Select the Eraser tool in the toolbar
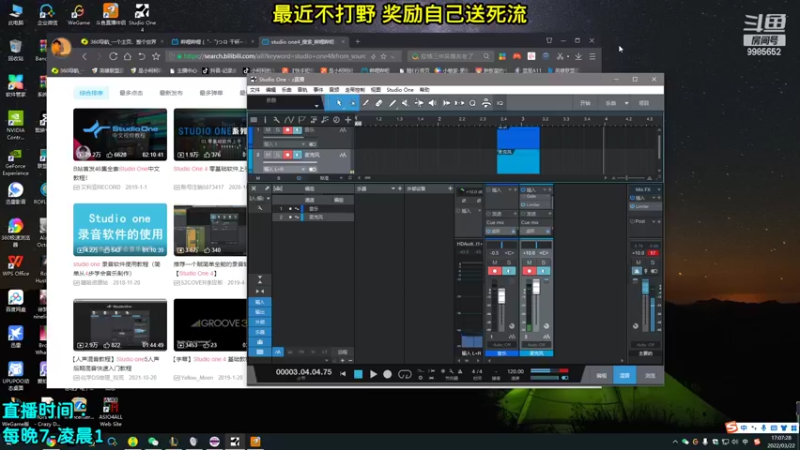 pyautogui.click(x=379, y=103)
